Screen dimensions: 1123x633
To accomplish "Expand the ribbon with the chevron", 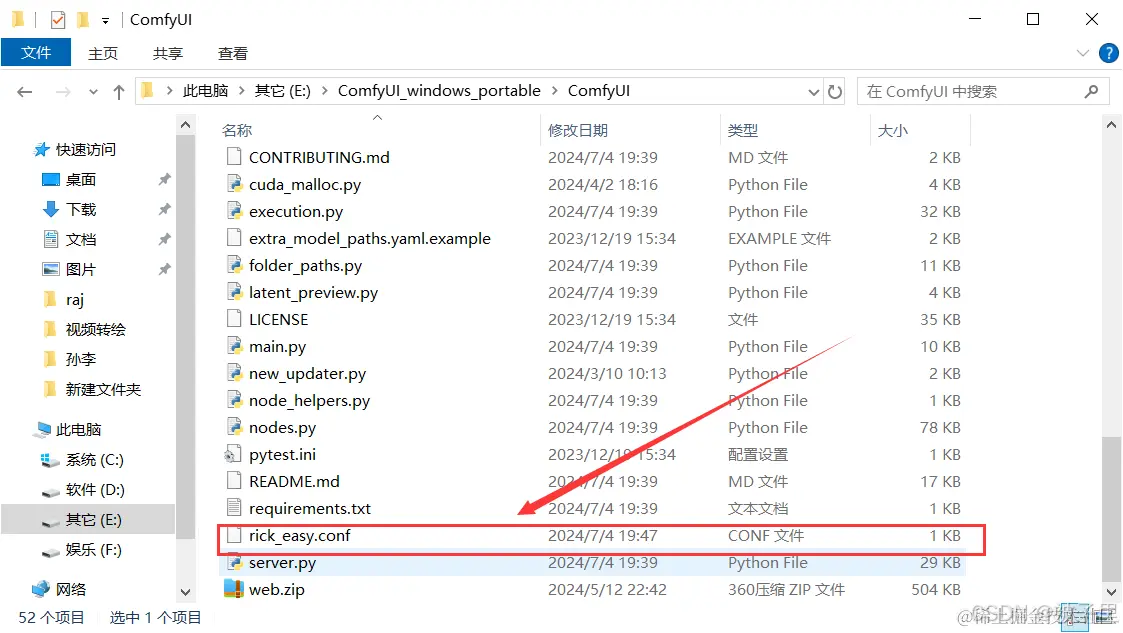I will (x=1082, y=54).
